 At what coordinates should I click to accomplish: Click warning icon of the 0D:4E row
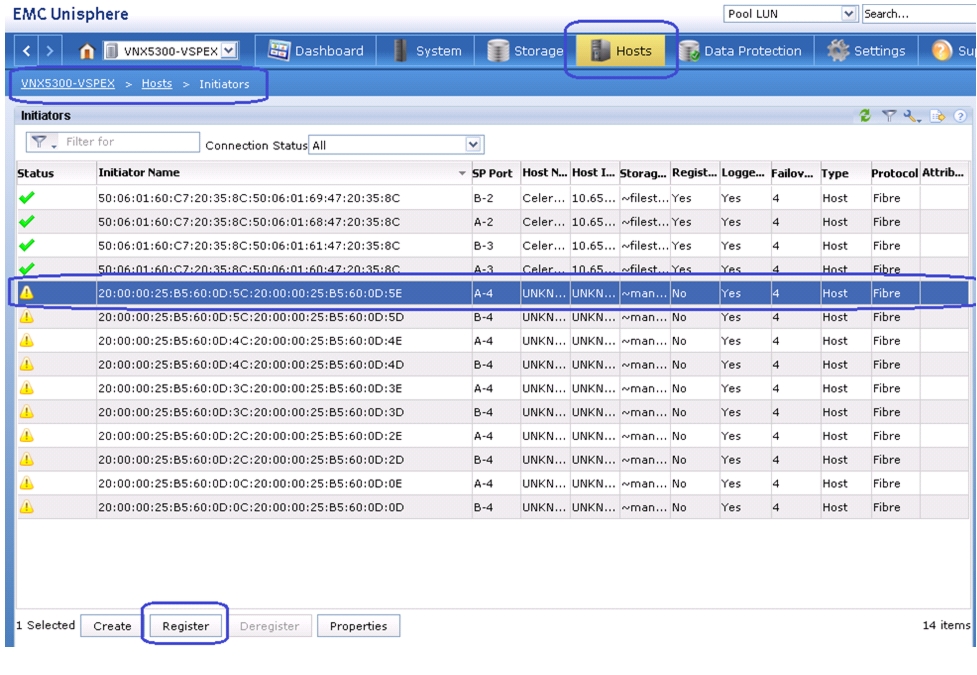pos(27,340)
